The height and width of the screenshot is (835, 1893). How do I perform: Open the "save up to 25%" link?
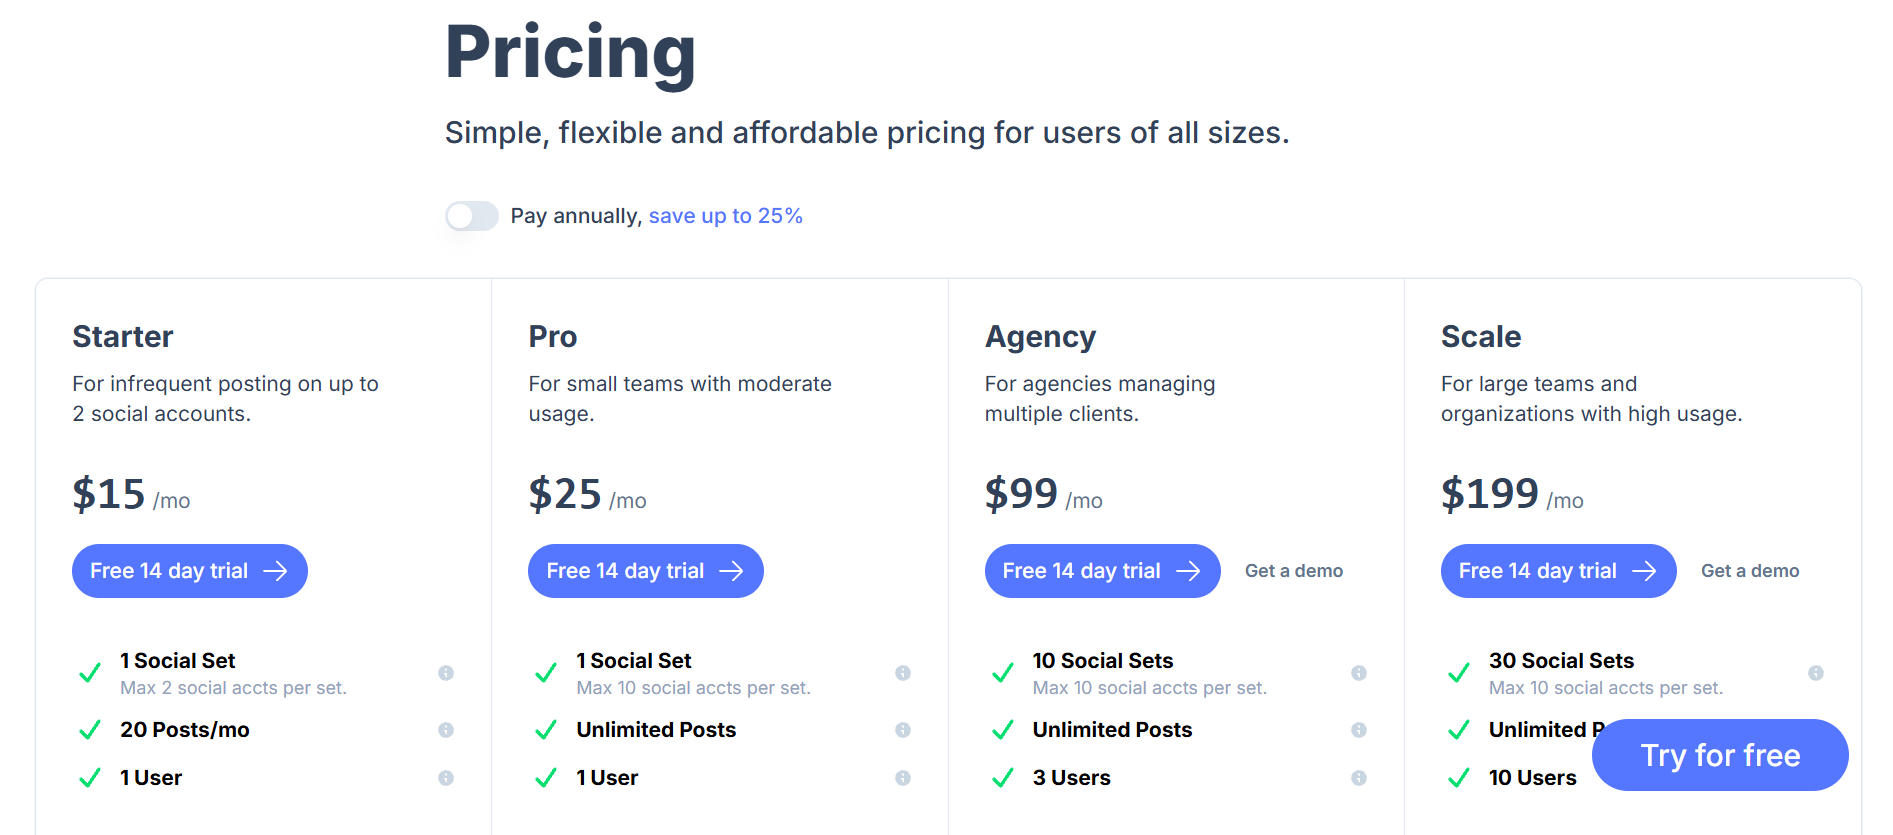click(x=725, y=215)
